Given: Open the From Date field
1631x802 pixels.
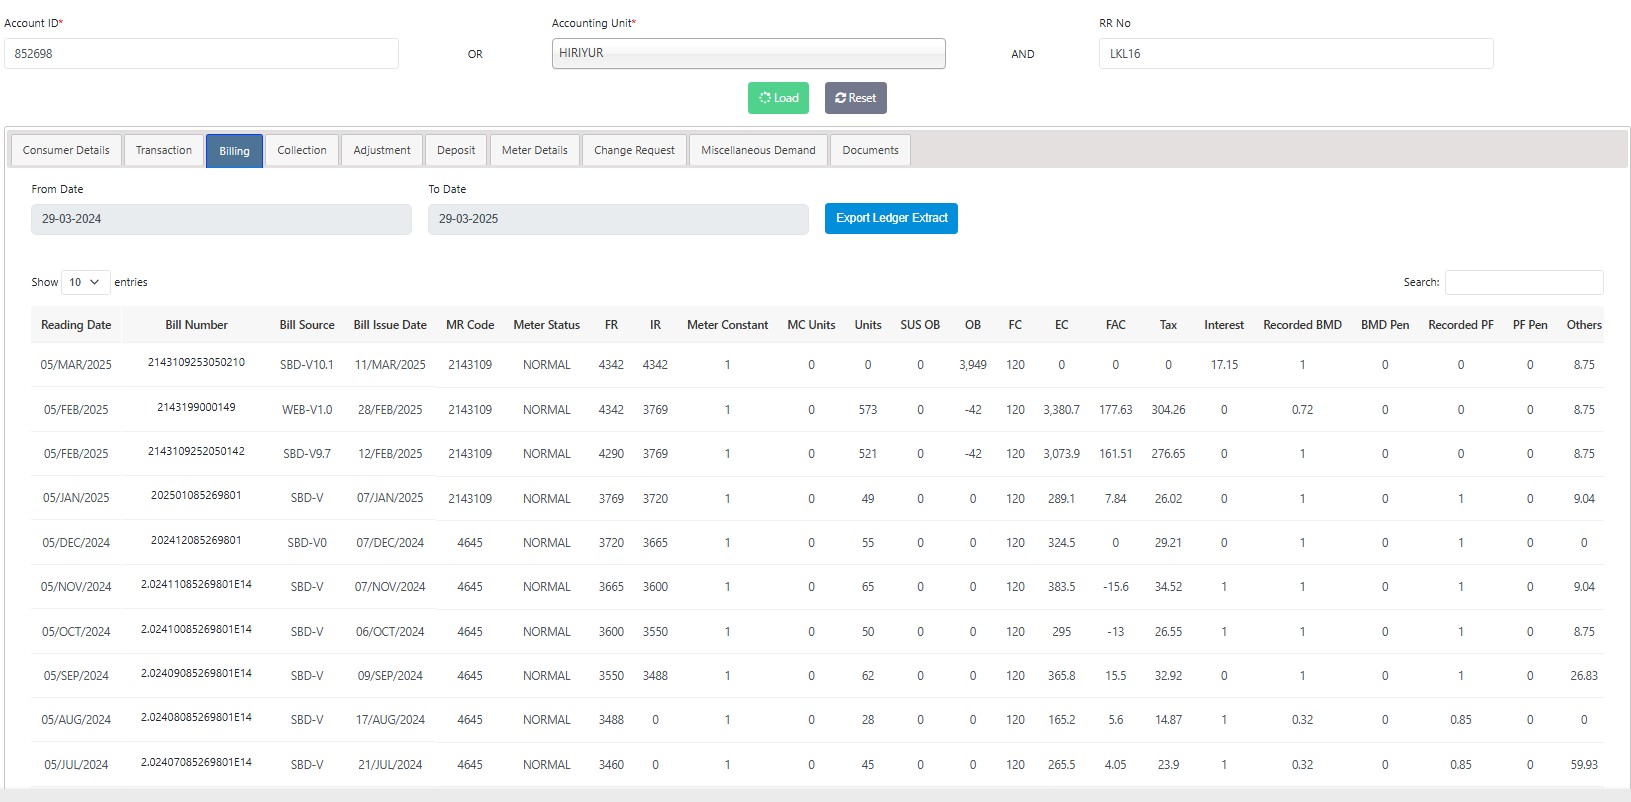Looking at the screenshot, I should point(221,219).
